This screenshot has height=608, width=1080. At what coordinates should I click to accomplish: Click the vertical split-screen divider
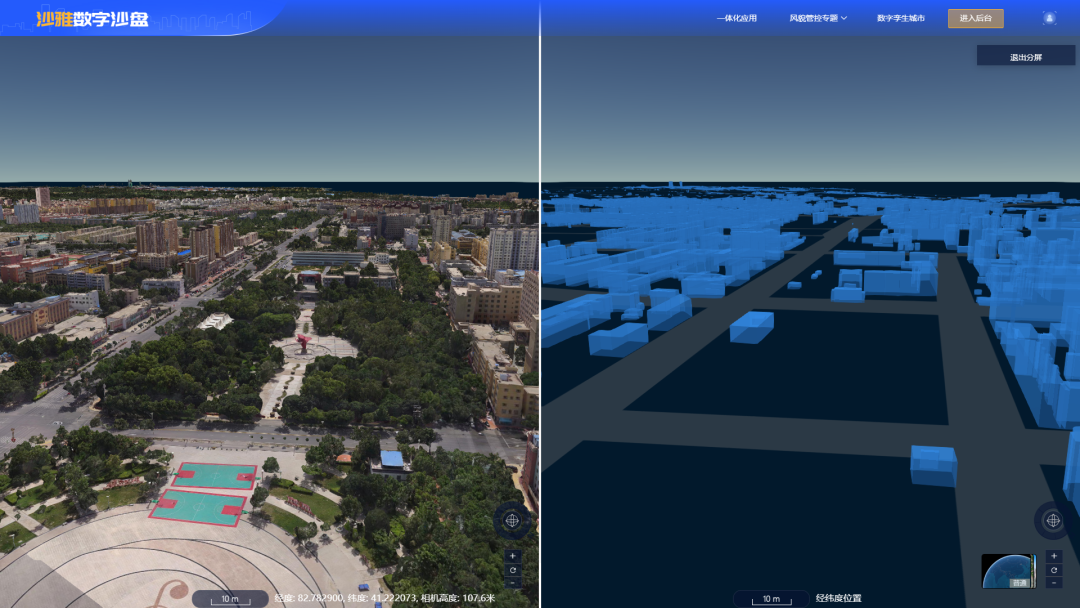click(540, 304)
